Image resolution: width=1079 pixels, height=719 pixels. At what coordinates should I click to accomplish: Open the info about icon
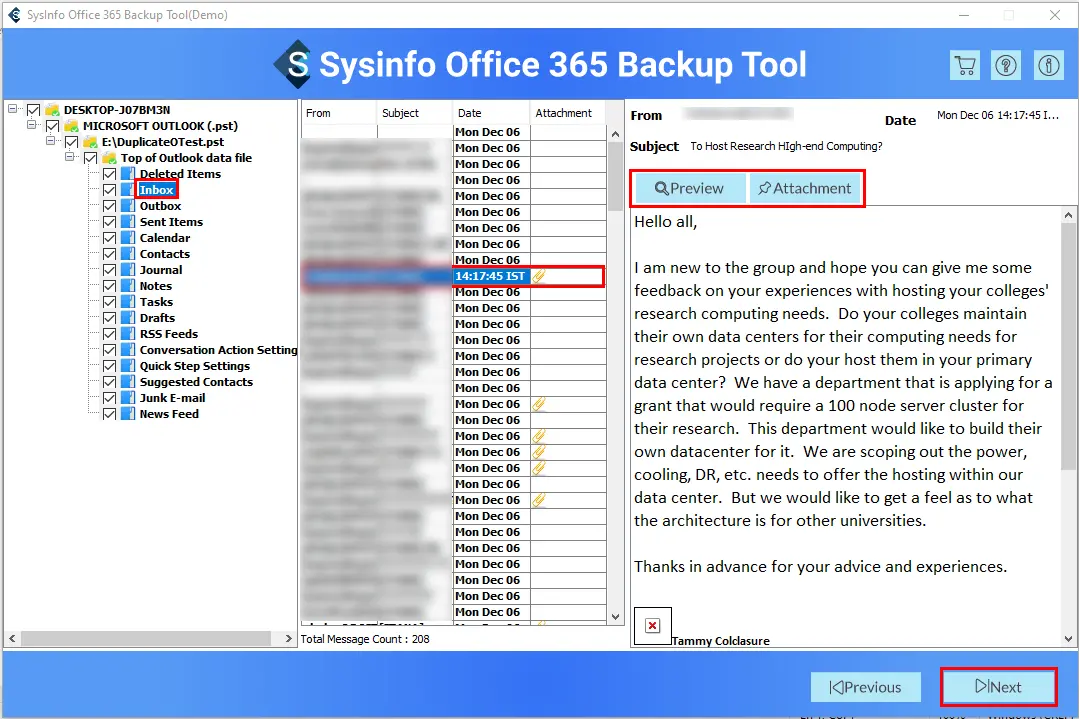click(1049, 66)
